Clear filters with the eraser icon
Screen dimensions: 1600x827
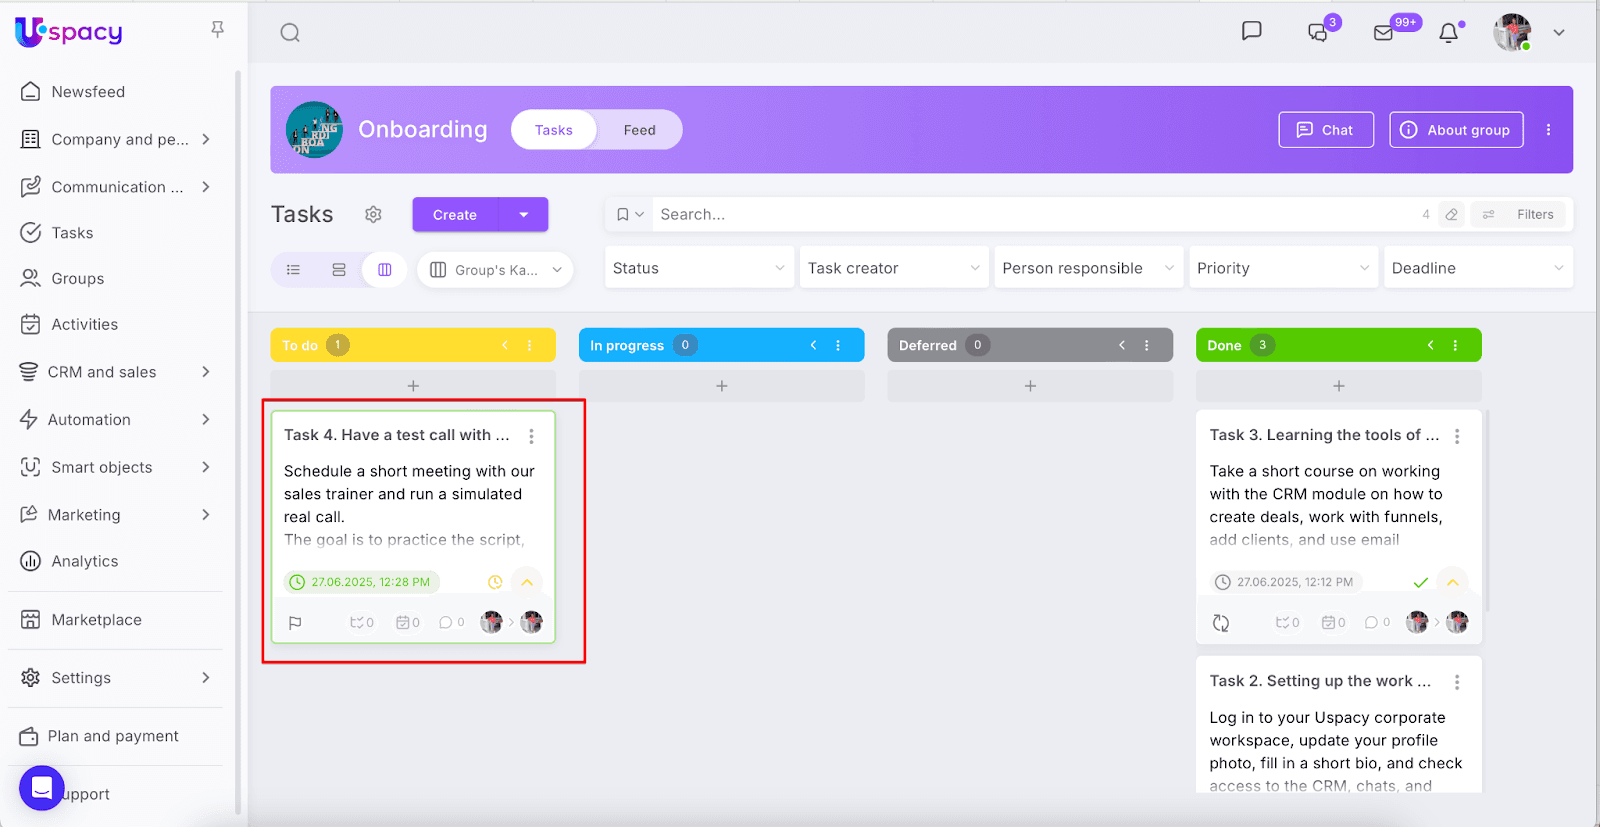pyautogui.click(x=1451, y=215)
